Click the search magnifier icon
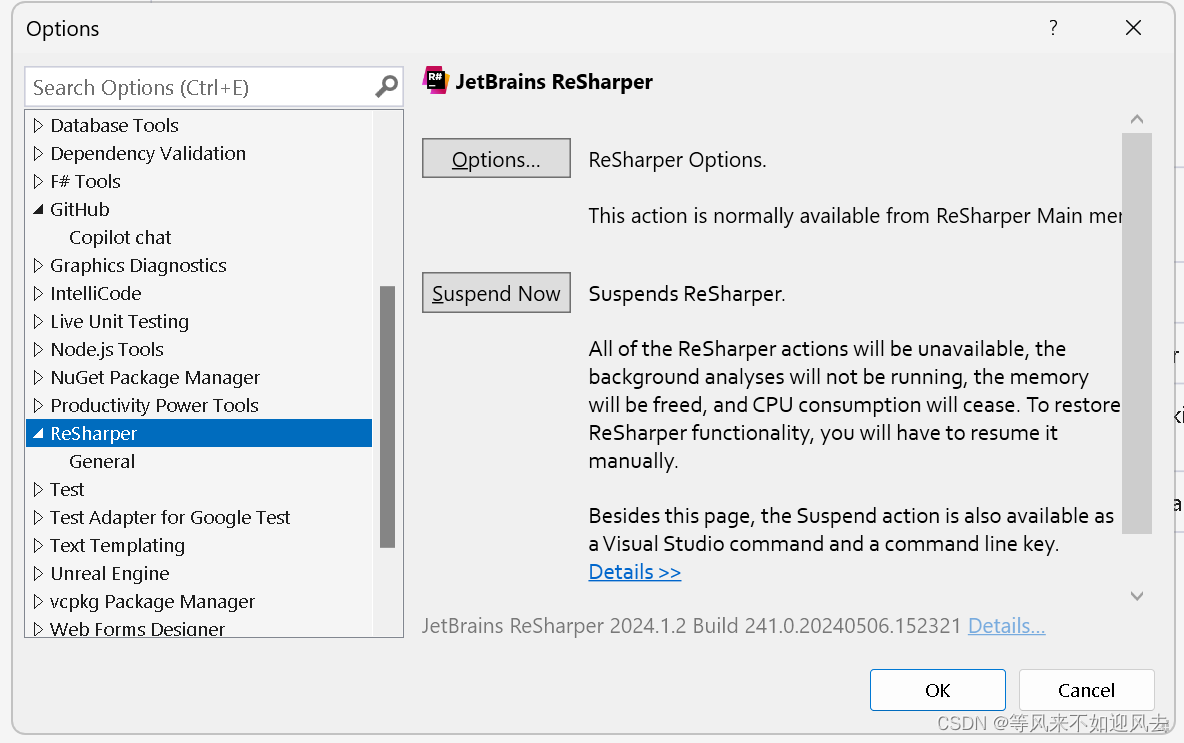The image size is (1184, 743). tap(387, 87)
